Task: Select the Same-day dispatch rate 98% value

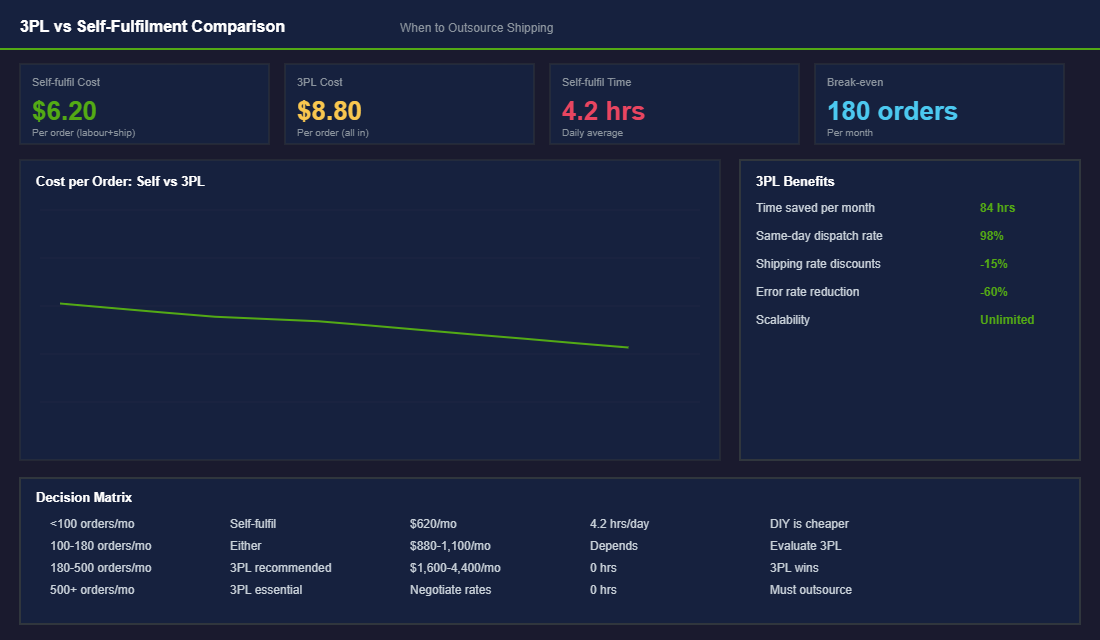Action: click(x=991, y=235)
